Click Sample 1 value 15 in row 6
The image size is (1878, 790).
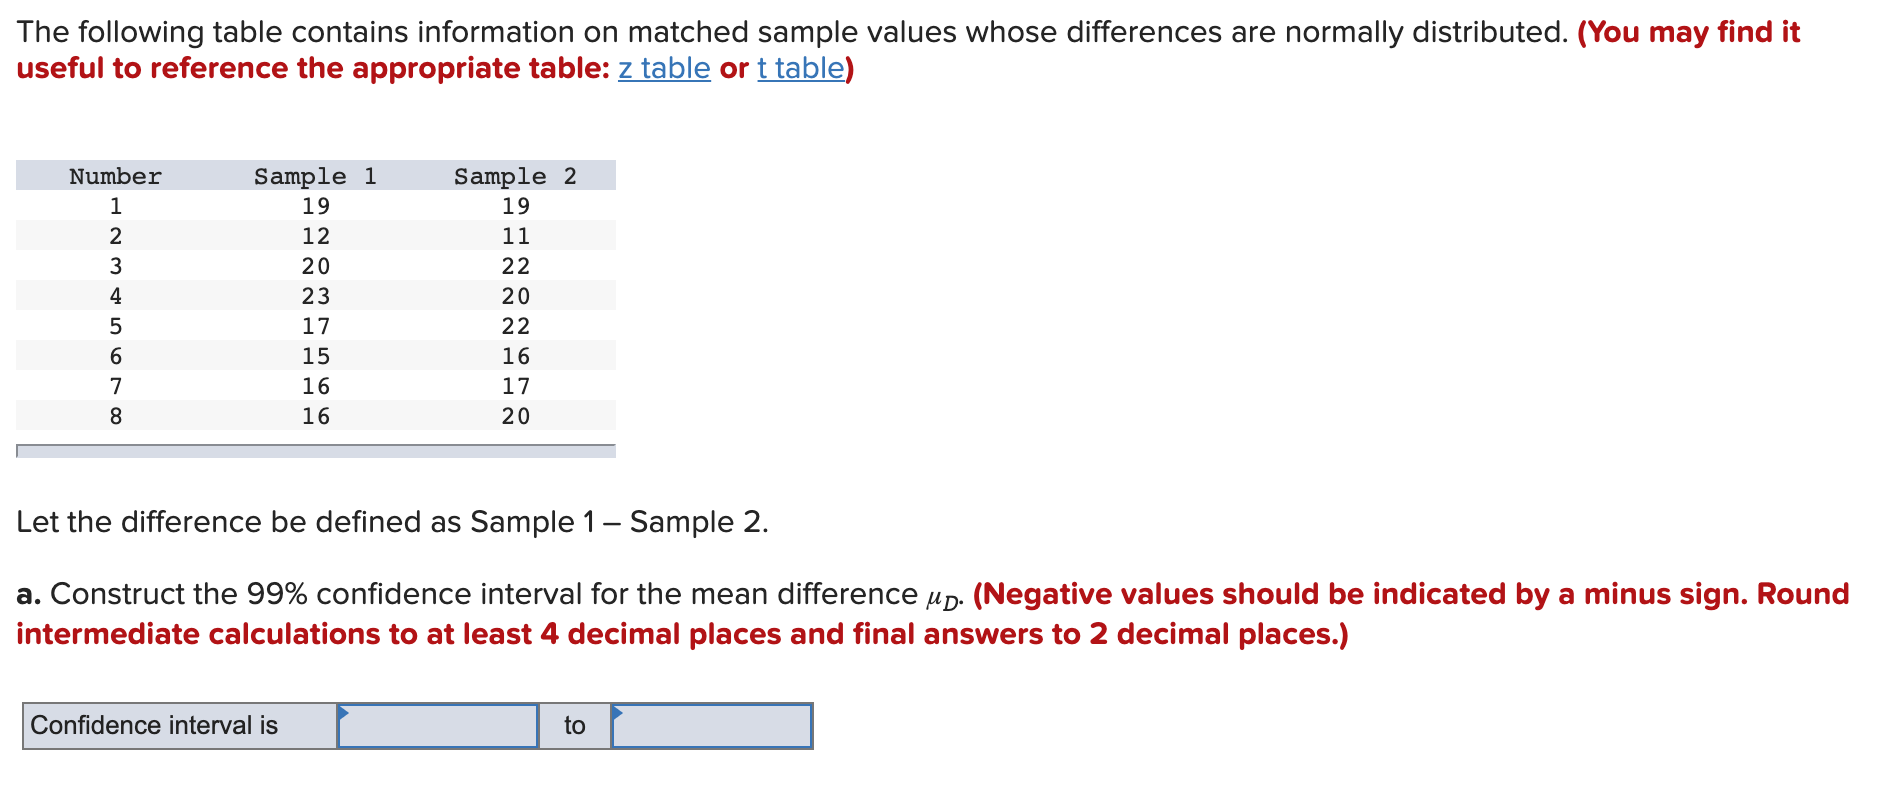pos(316,356)
